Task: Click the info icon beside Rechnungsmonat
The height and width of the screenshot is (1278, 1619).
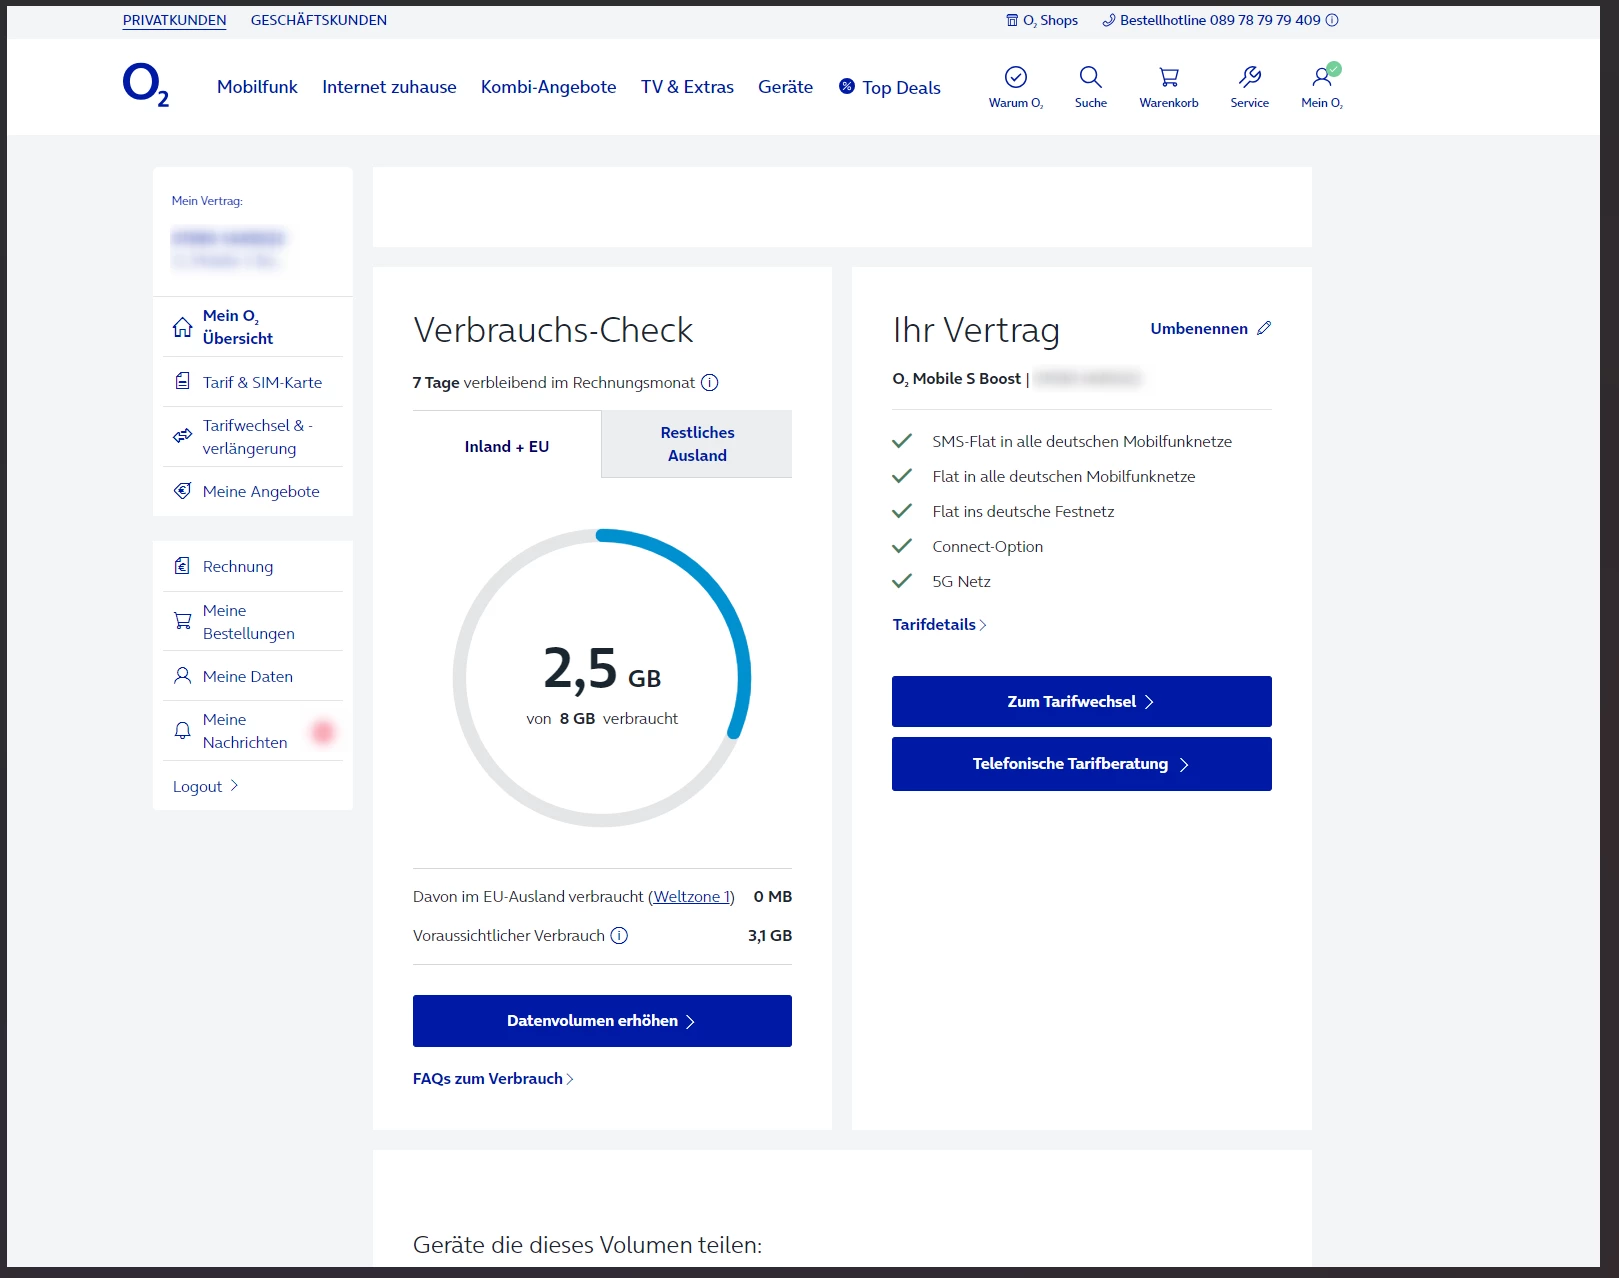Action: (x=709, y=382)
